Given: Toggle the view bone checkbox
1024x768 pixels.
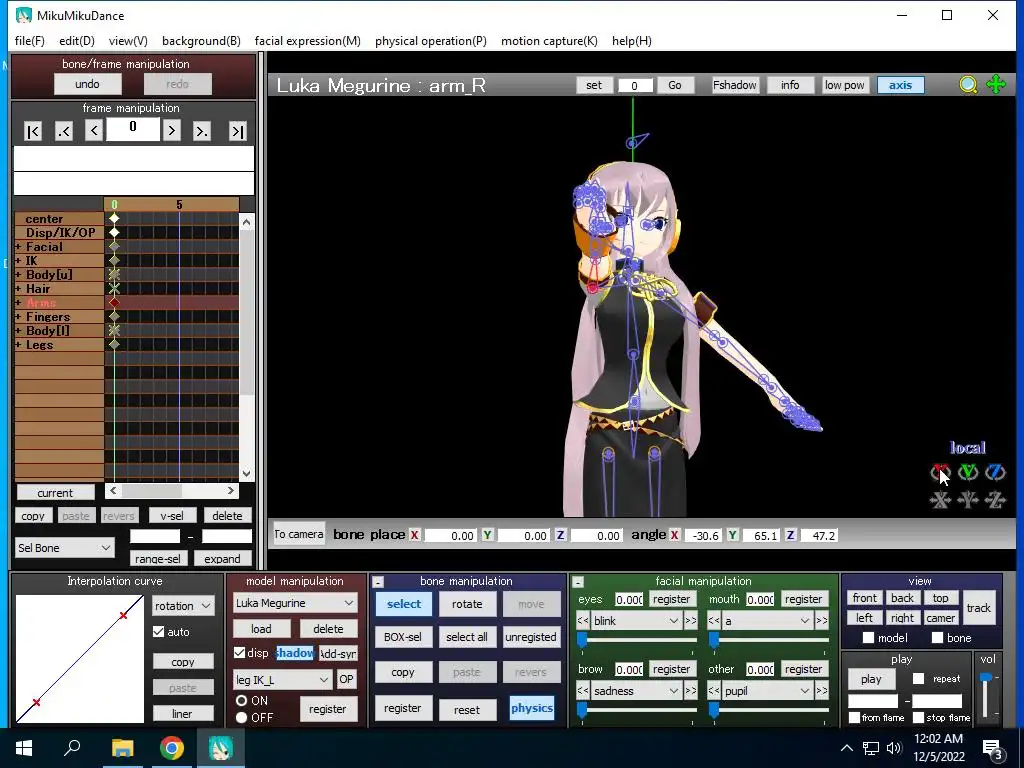Looking at the screenshot, I should [x=937, y=637].
